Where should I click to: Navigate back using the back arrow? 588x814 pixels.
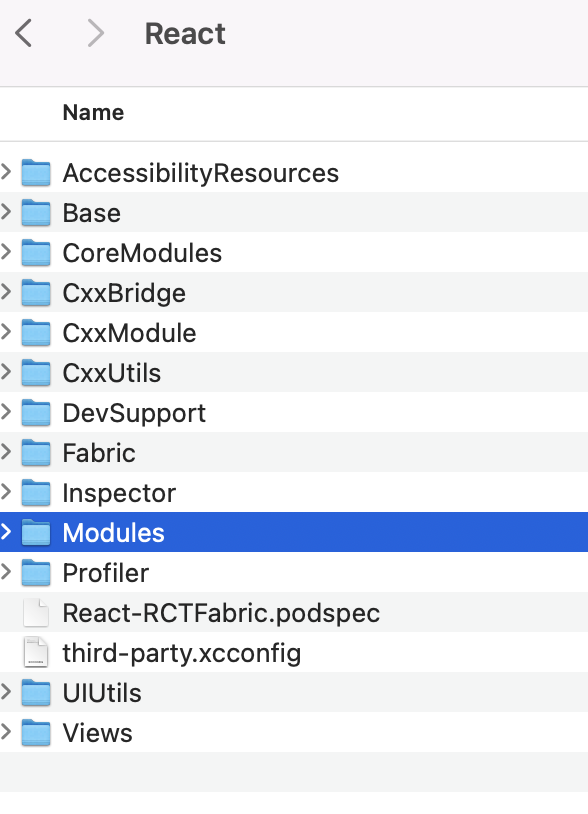click(24, 33)
